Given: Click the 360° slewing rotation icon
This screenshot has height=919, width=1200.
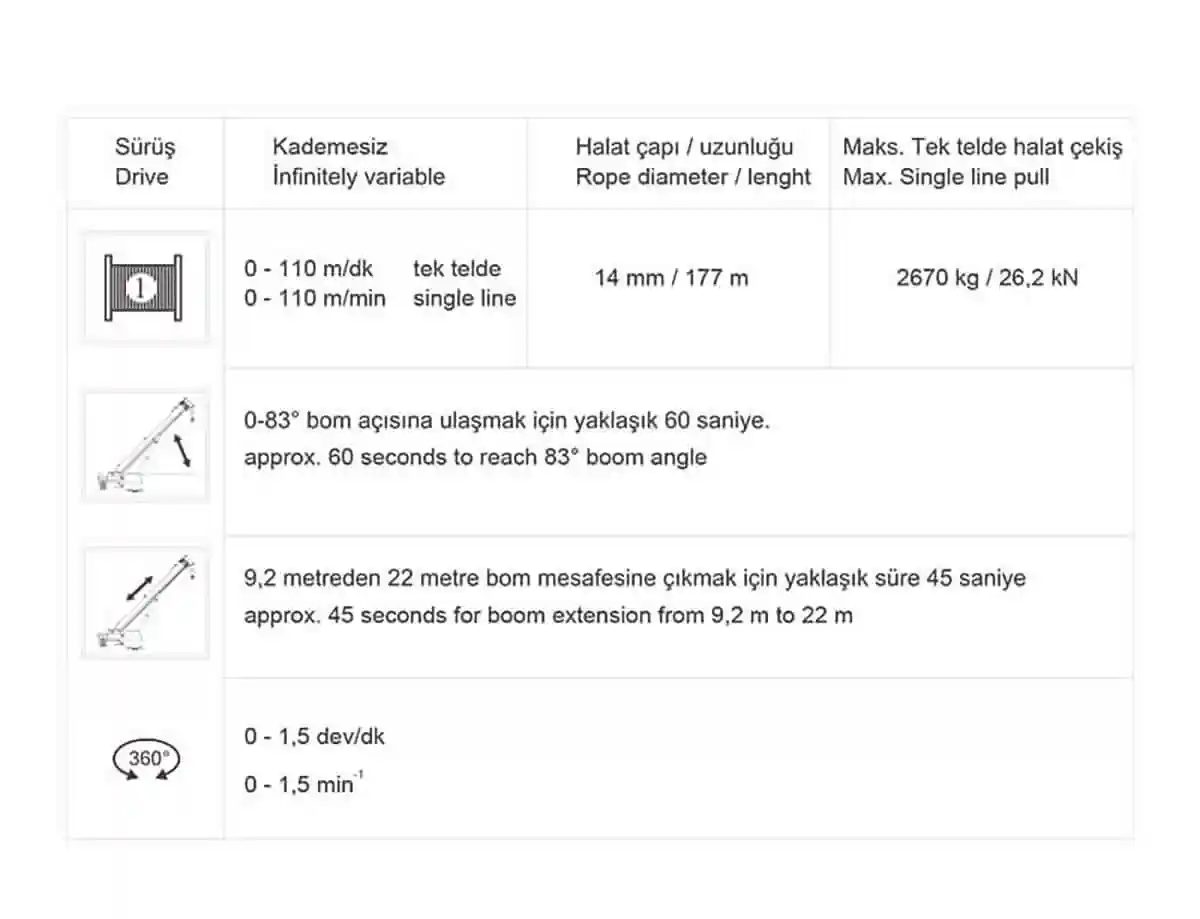Looking at the screenshot, I should [146, 759].
